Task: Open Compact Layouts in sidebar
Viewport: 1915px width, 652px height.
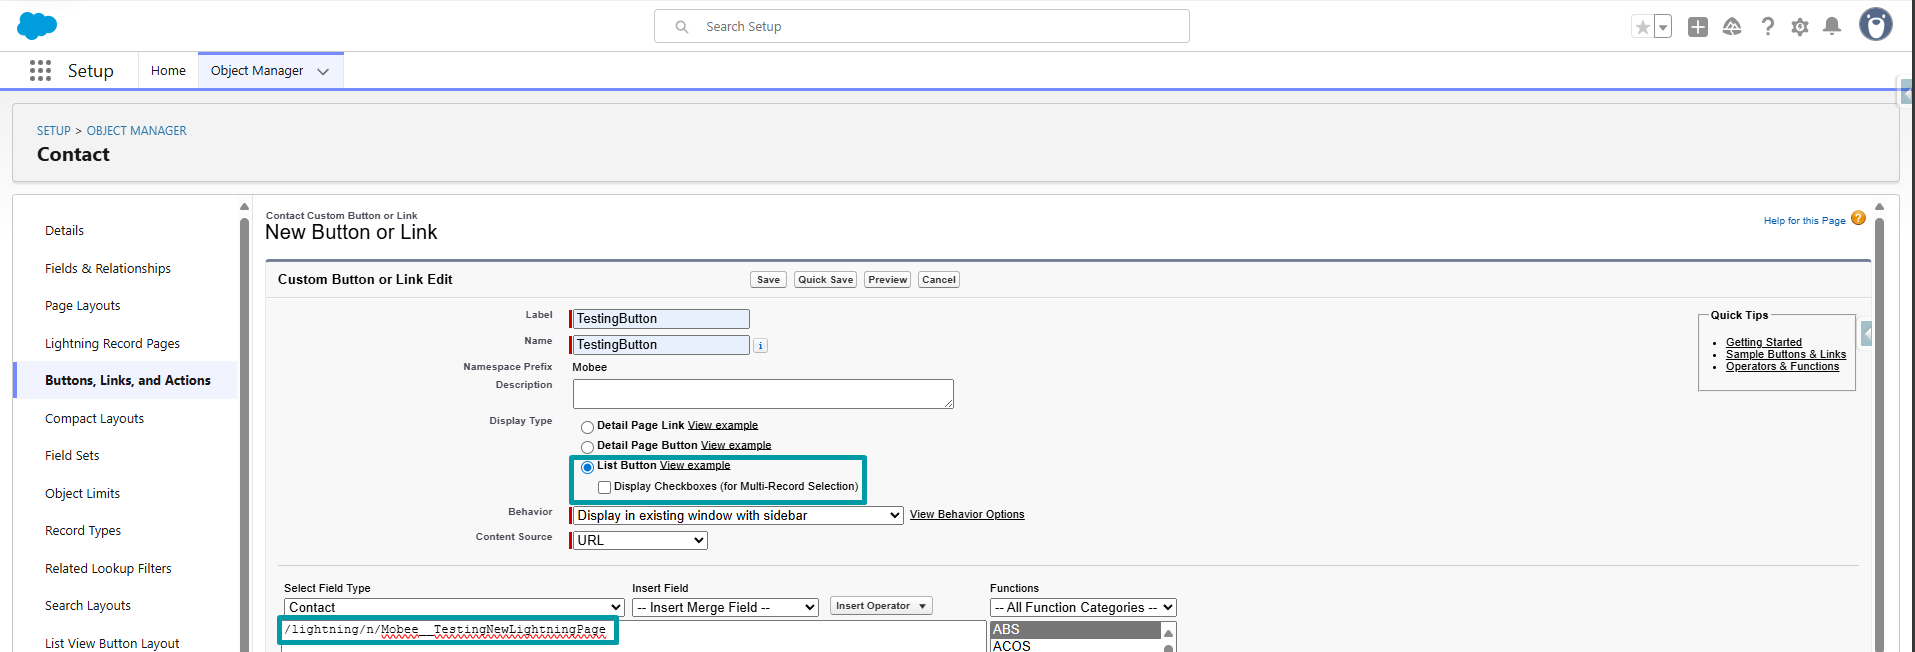Action: [95, 418]
